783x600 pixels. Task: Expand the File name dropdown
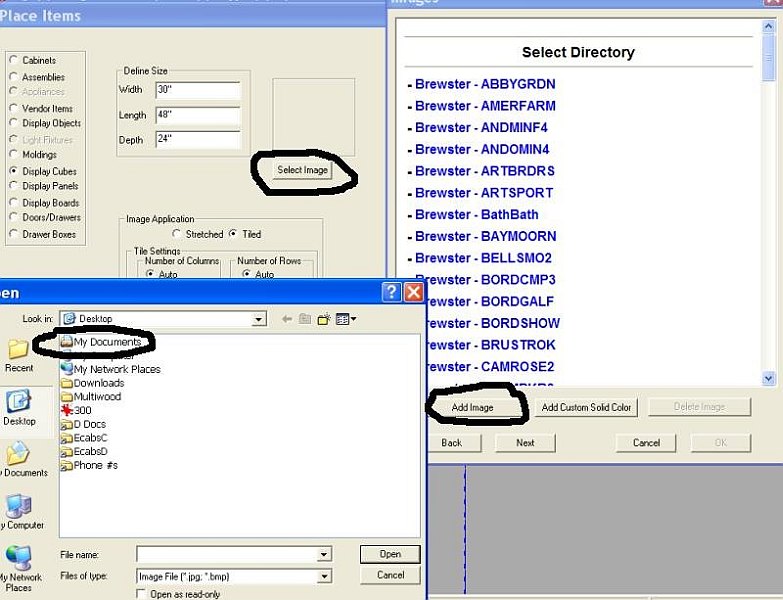pyautogui.click(x=324, y=554)
